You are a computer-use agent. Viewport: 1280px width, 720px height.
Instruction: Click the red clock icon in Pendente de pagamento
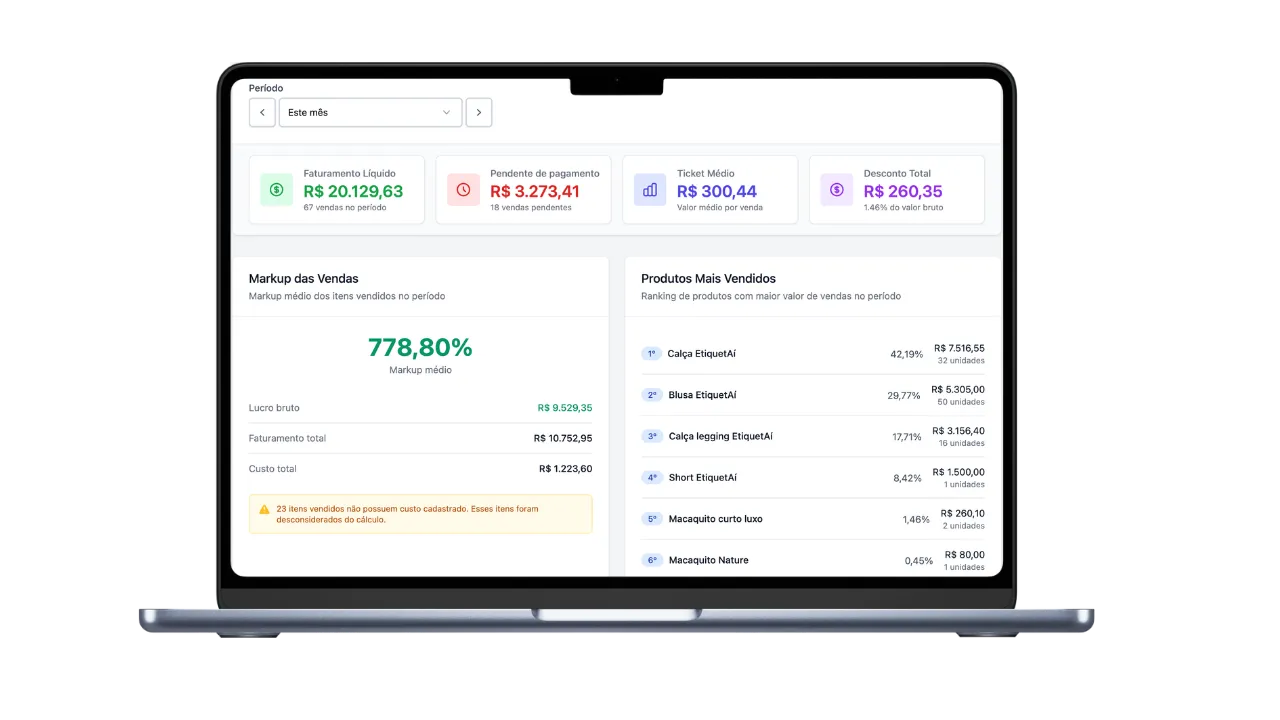click(x=463, y=190)
